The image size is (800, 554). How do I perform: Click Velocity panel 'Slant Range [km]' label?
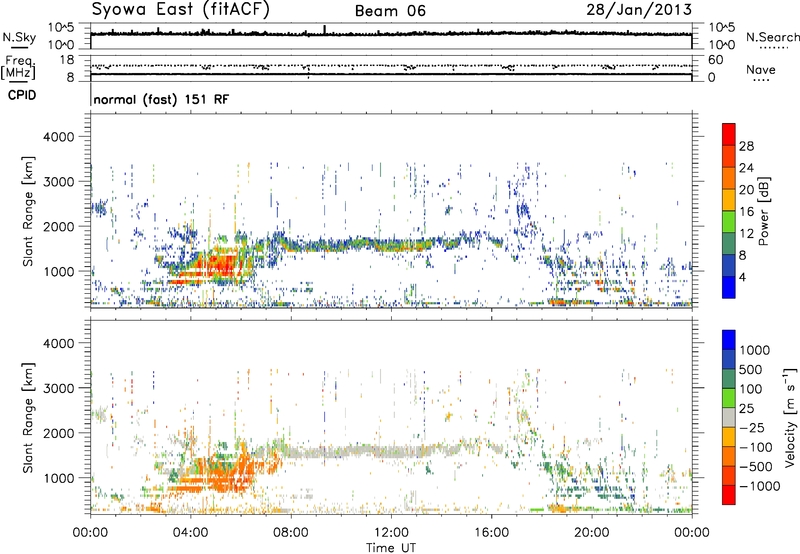coord(28,418)
